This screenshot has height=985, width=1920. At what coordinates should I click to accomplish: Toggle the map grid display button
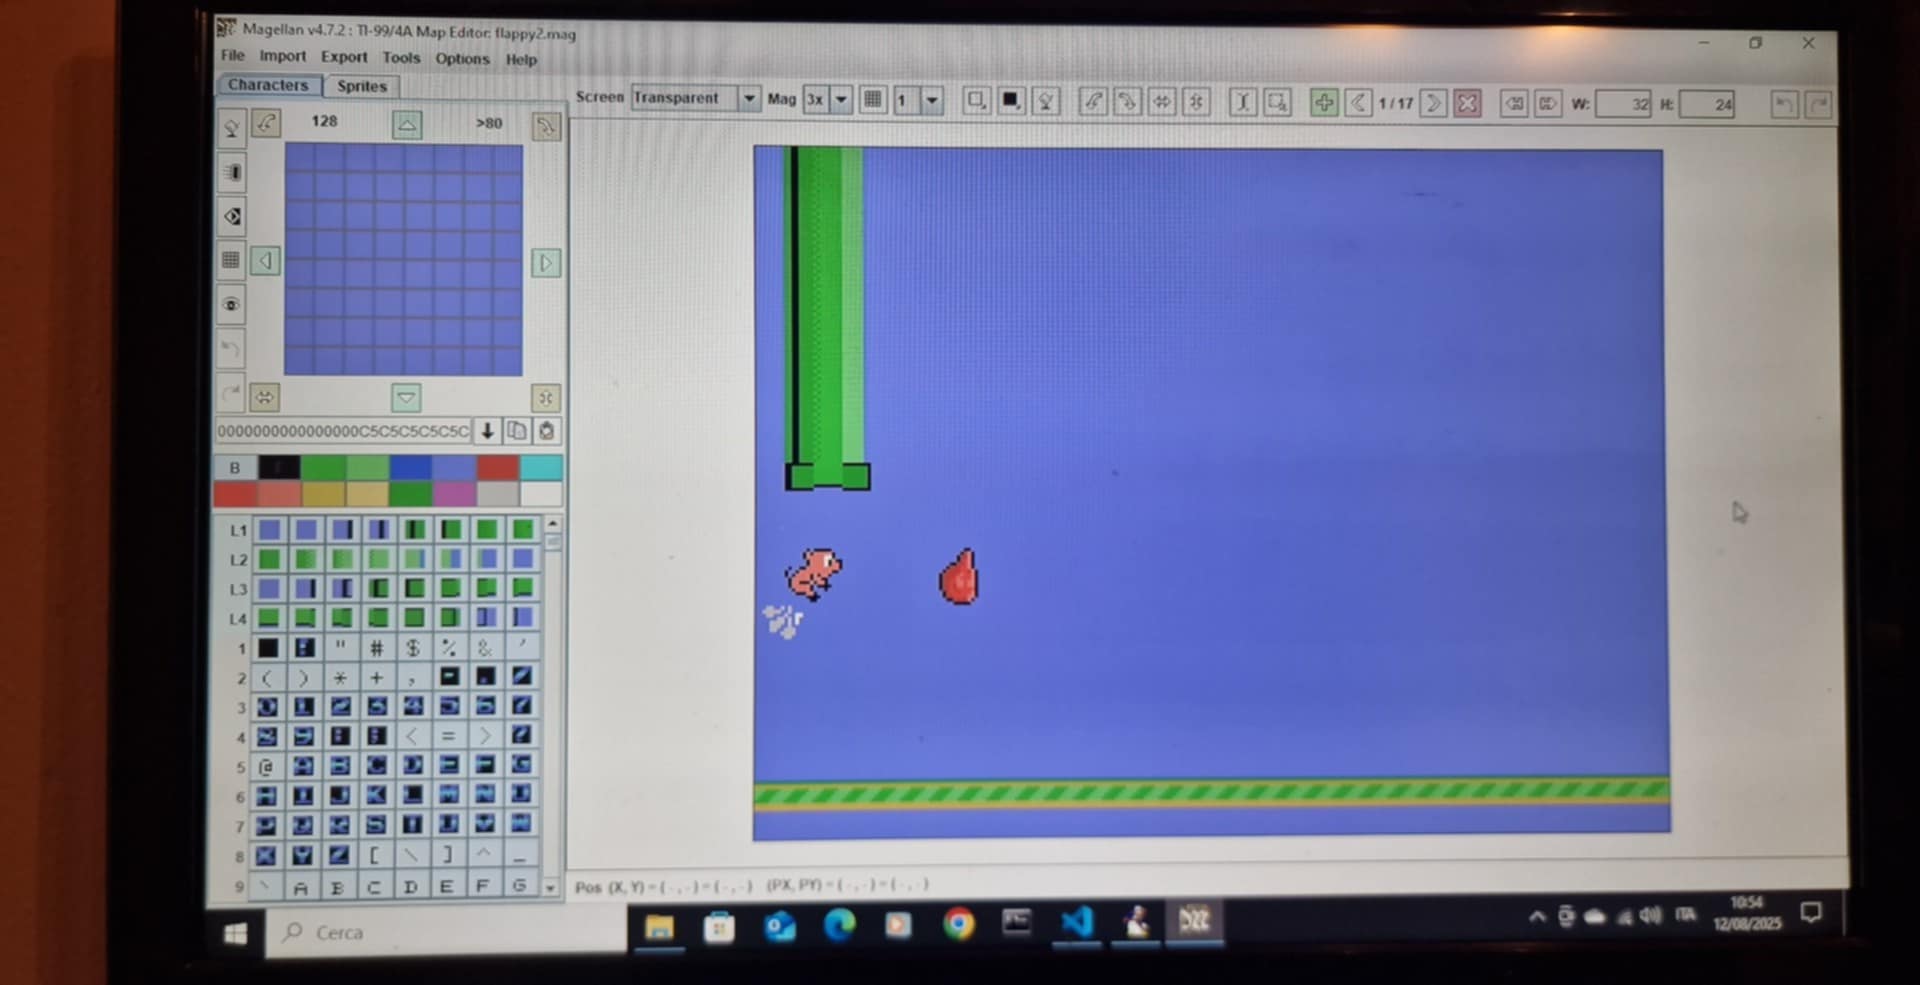(x=873, y=99)
